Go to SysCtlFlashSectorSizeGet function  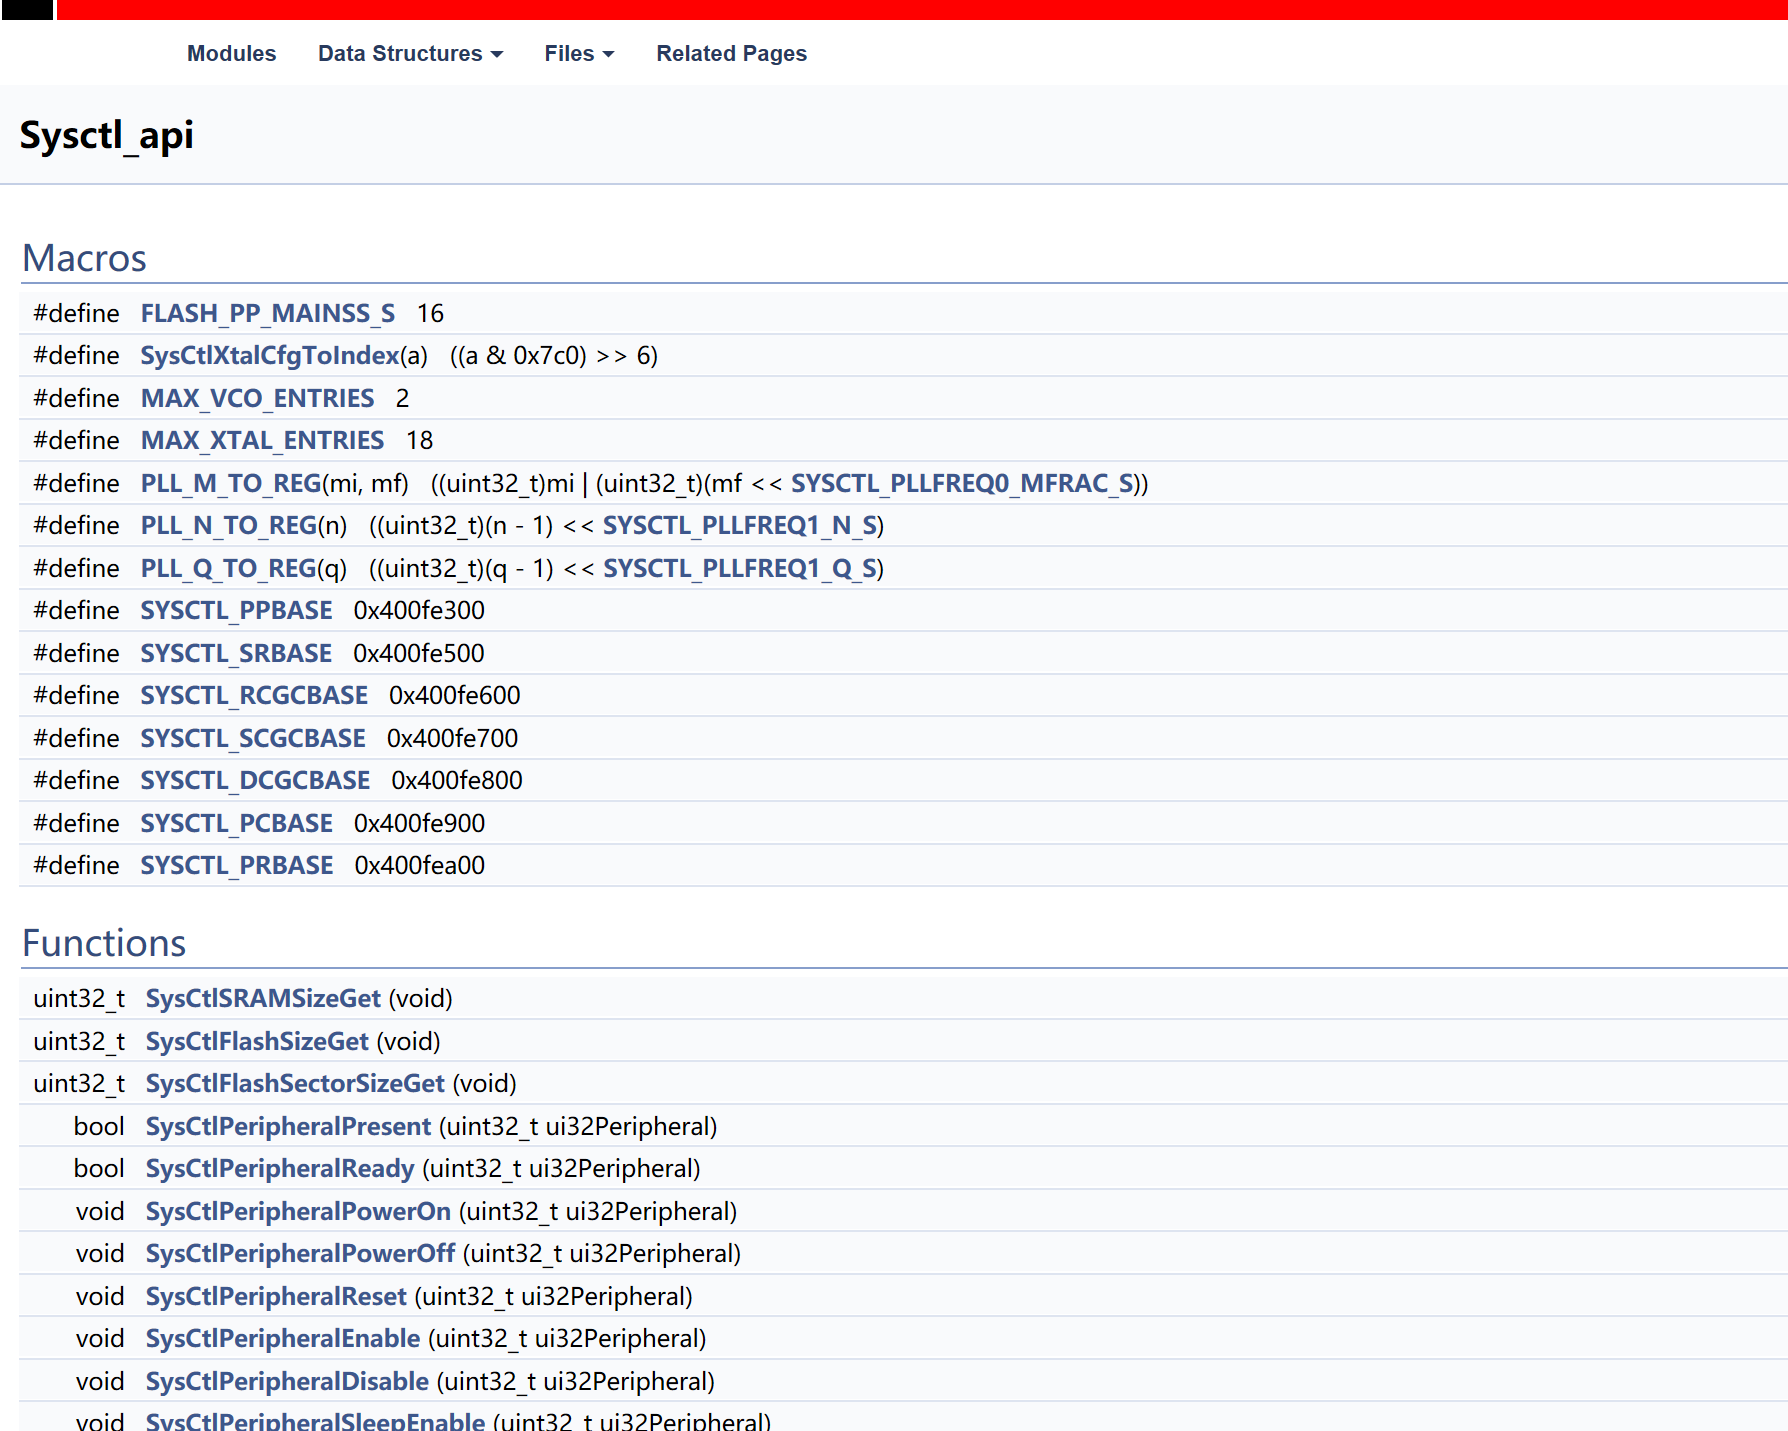point(295,1084)
